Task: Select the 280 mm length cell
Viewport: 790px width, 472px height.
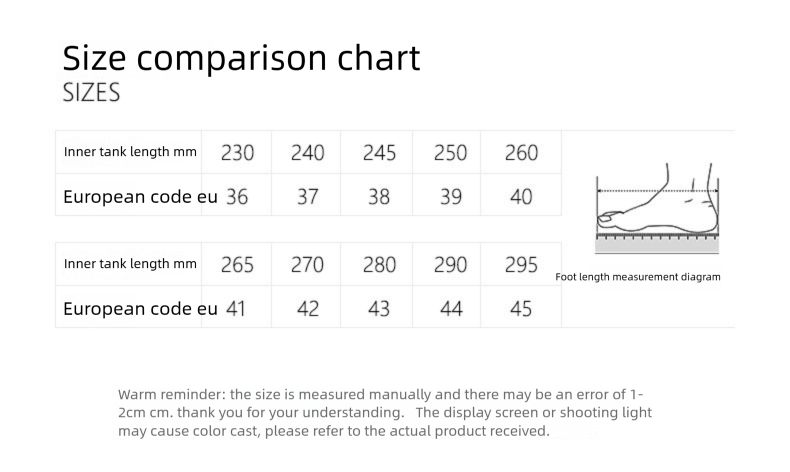Action: pos(378,265)
